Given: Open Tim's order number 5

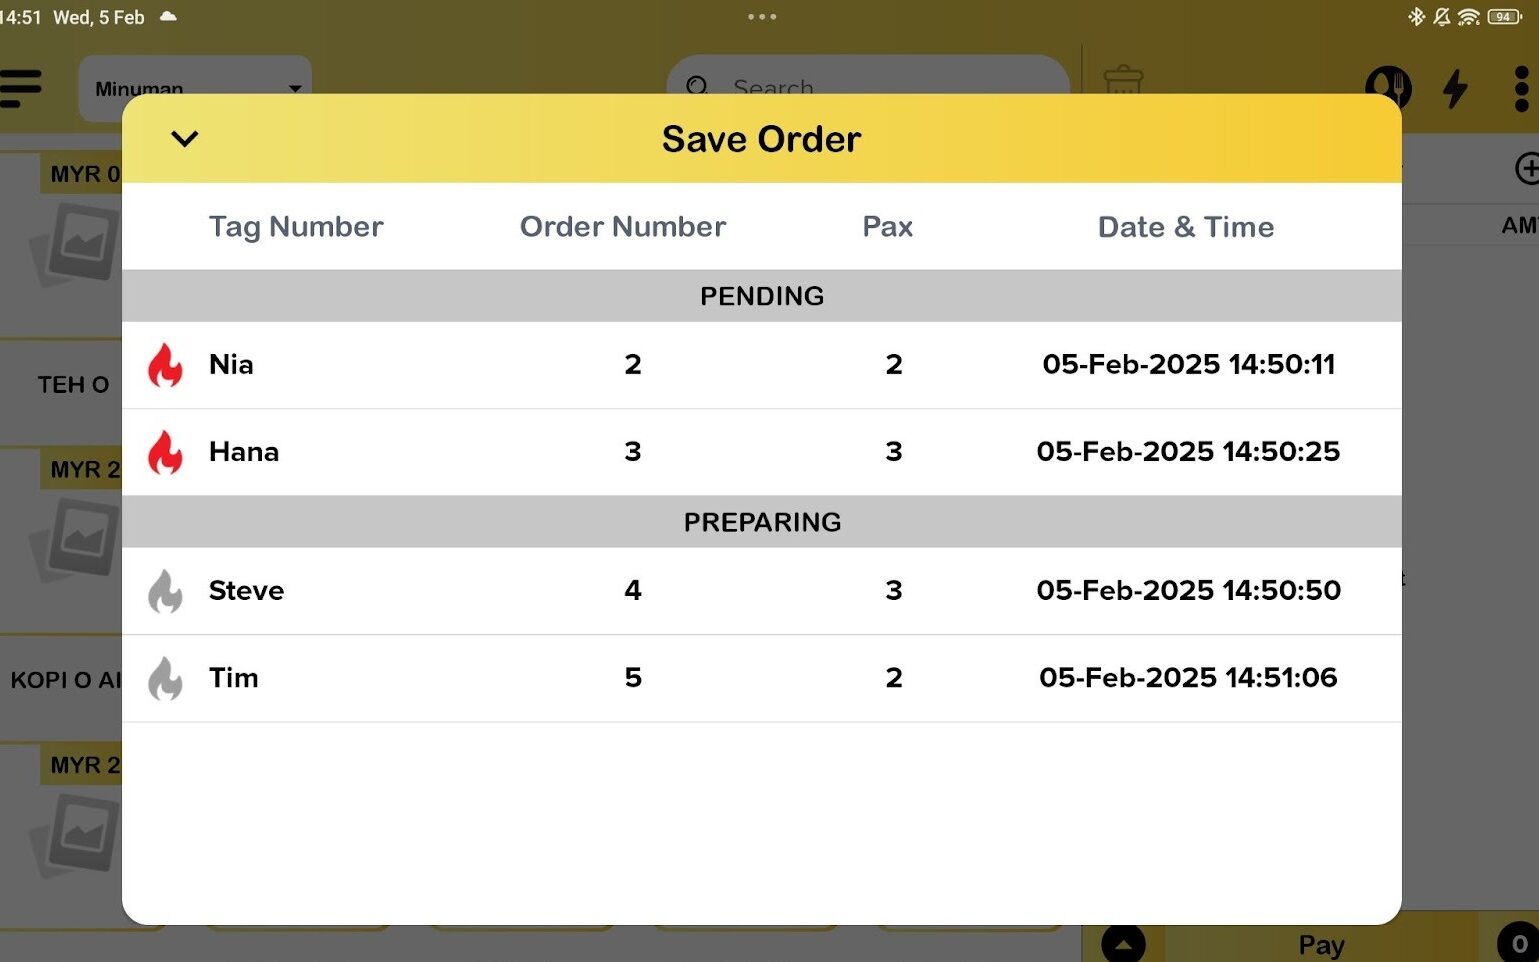Looking at the screenshot, I should point(633,678).
